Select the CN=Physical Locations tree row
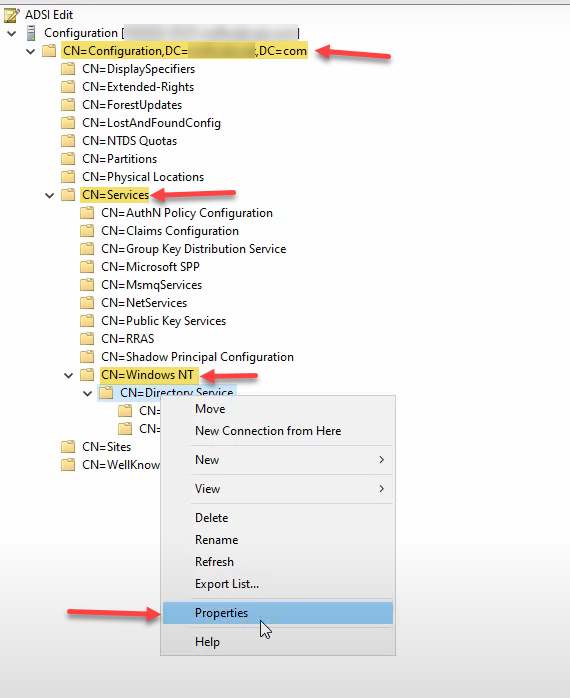 (x=143, y=177)
